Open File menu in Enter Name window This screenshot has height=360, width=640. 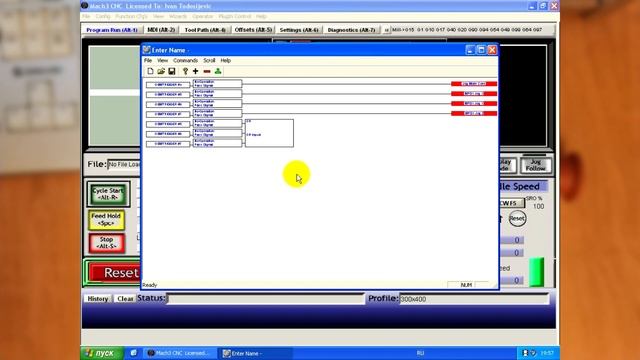(148, 60)
